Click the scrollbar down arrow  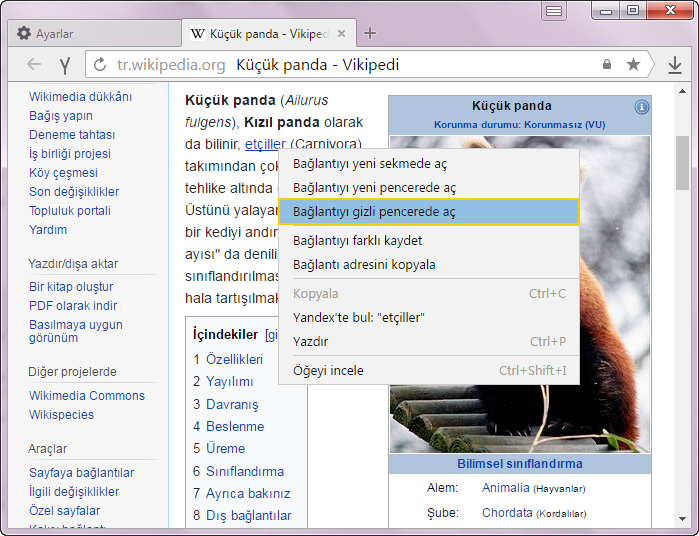[682, 519]
